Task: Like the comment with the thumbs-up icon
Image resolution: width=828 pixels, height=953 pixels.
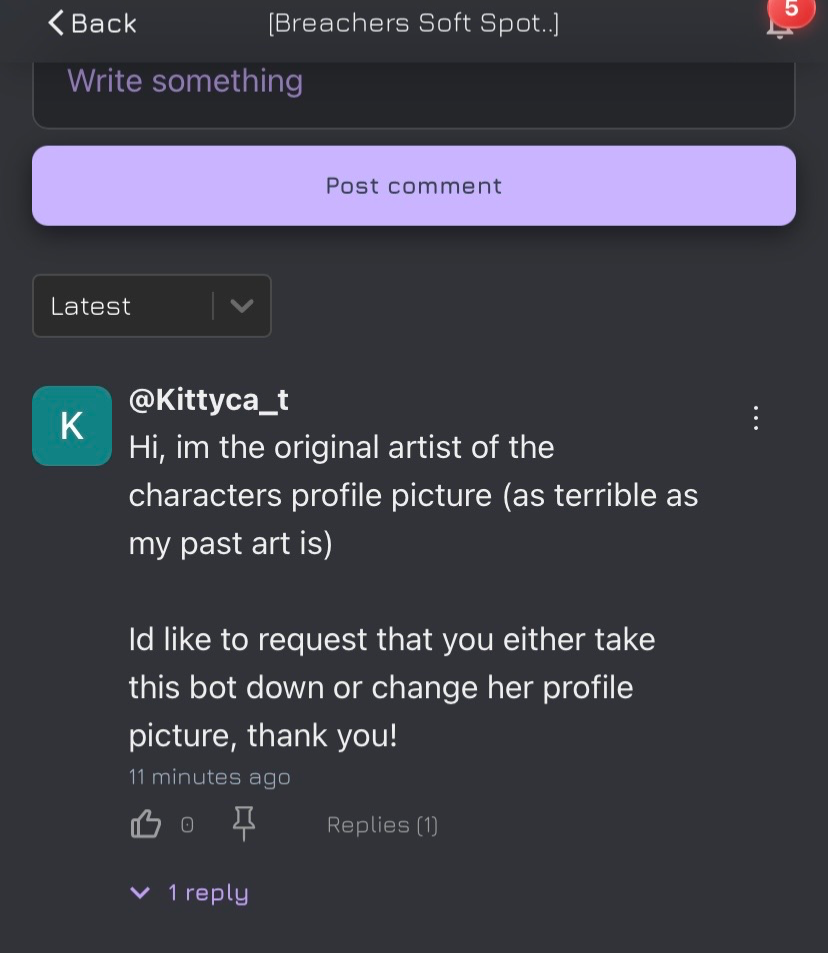Action: point(146,823)
